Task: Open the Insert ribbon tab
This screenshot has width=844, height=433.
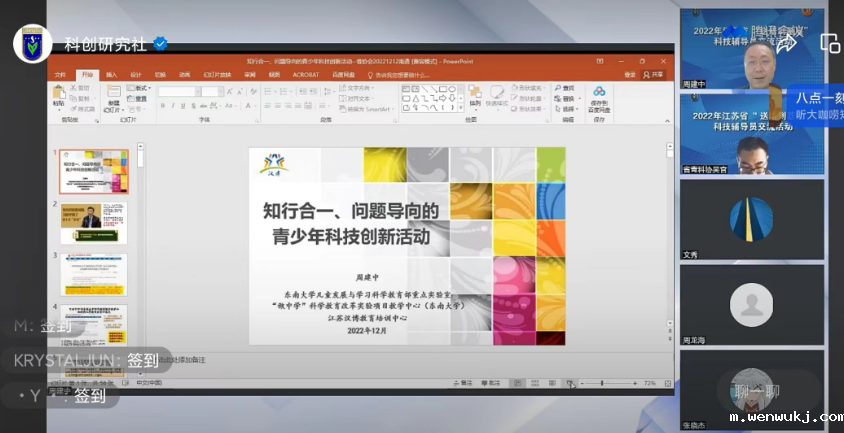Action: [x=111, y=75]
